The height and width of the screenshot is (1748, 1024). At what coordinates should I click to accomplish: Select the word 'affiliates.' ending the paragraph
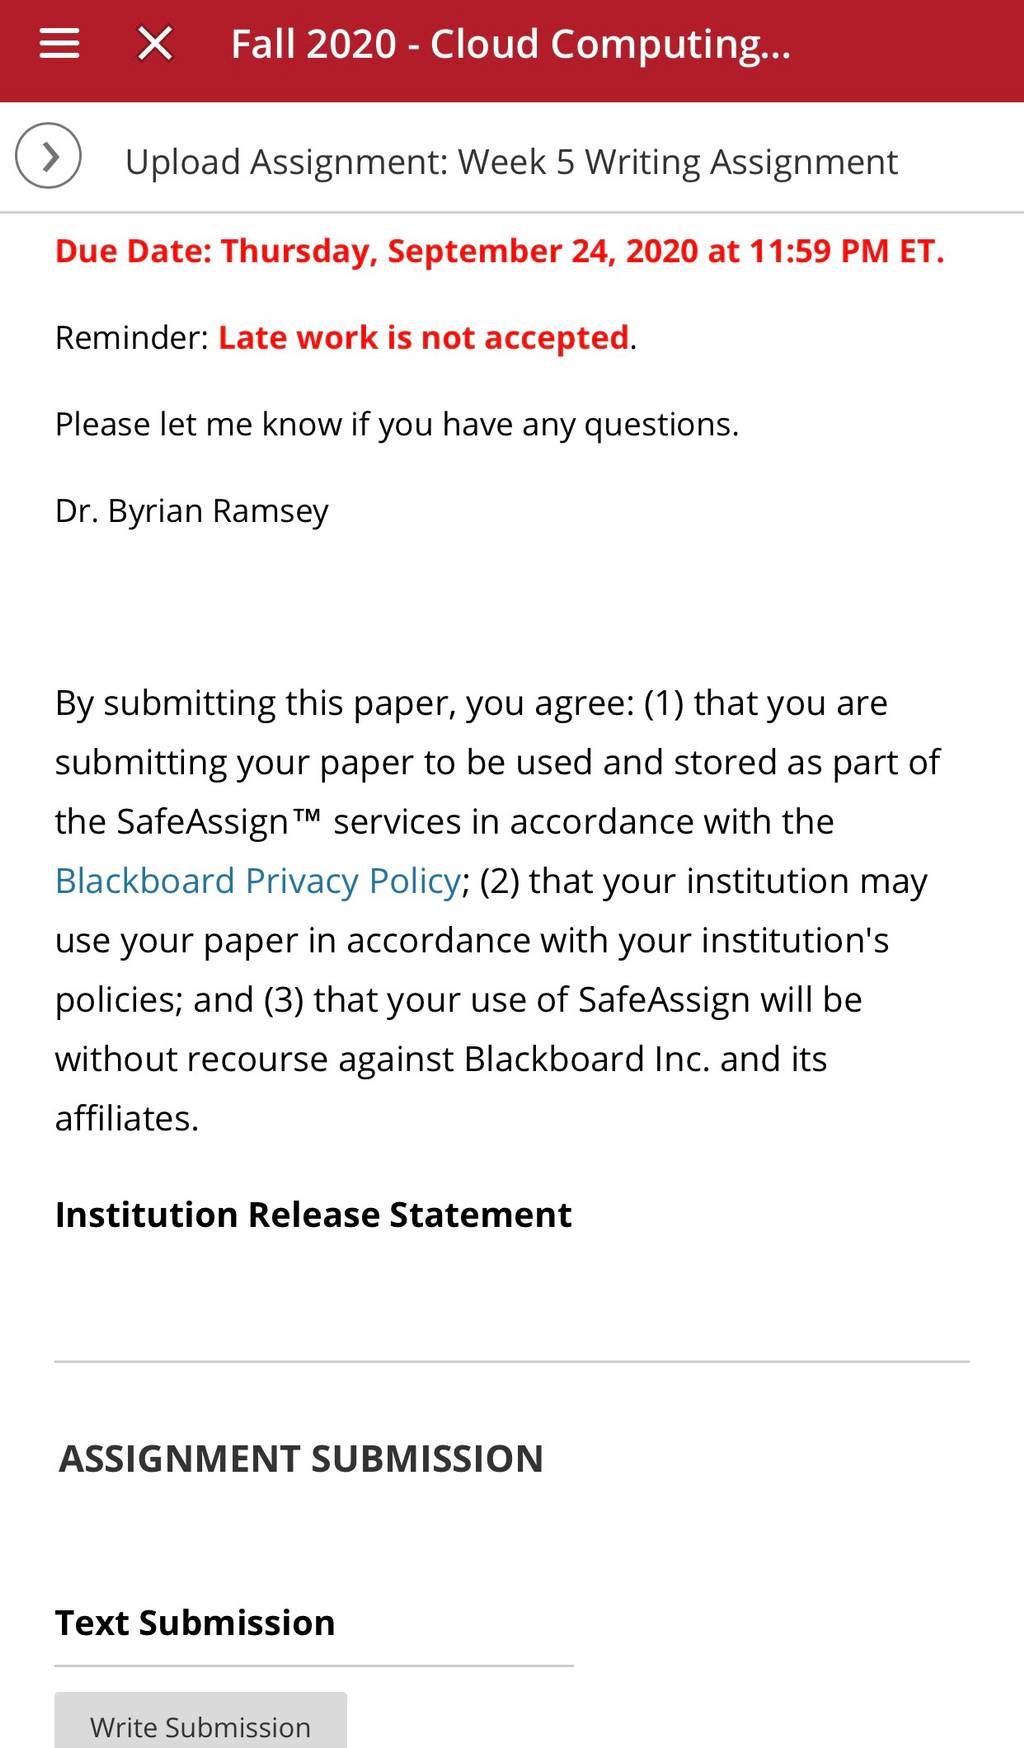127,1119
